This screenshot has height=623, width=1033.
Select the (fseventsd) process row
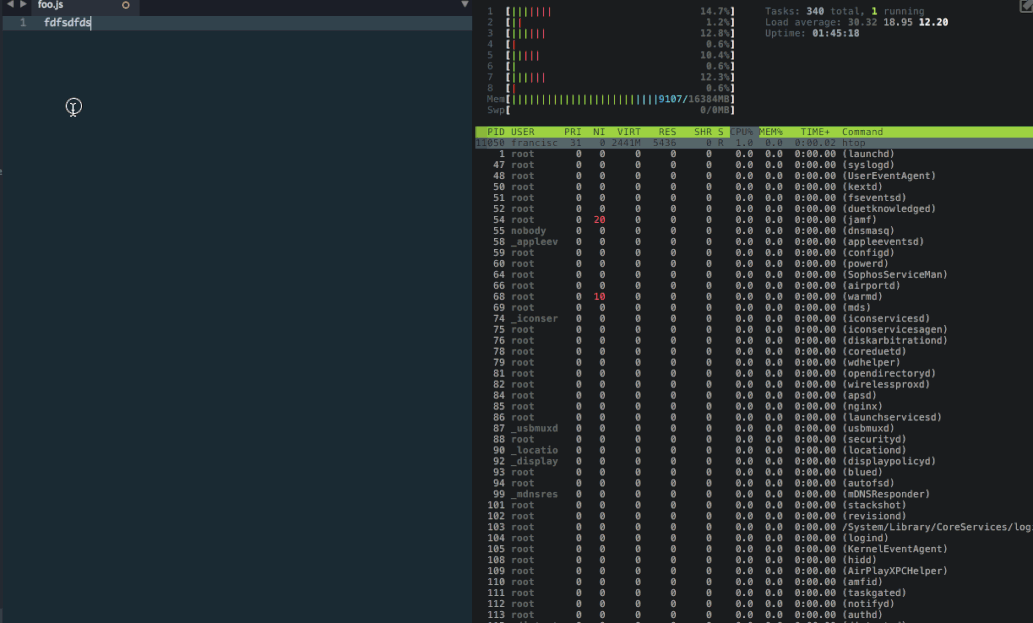tap(754, 198)
